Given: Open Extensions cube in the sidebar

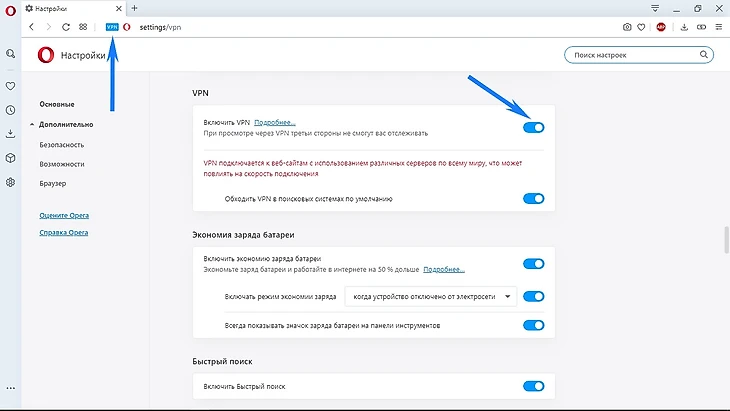Looking at the screenshot, I should [10, 158].
